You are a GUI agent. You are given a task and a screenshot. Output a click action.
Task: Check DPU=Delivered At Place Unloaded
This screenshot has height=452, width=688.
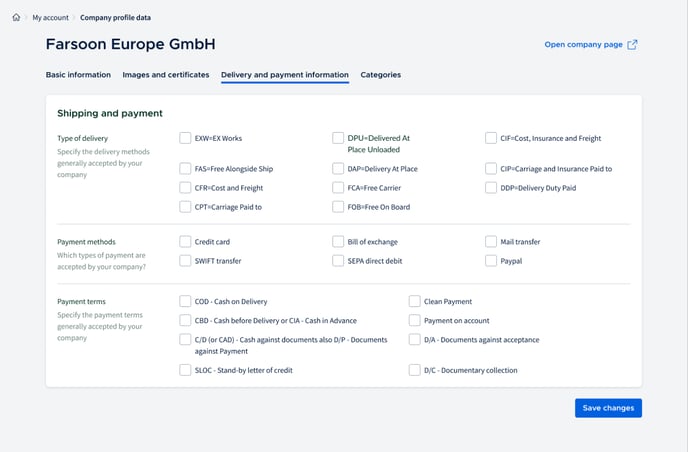tap(338, 138)
